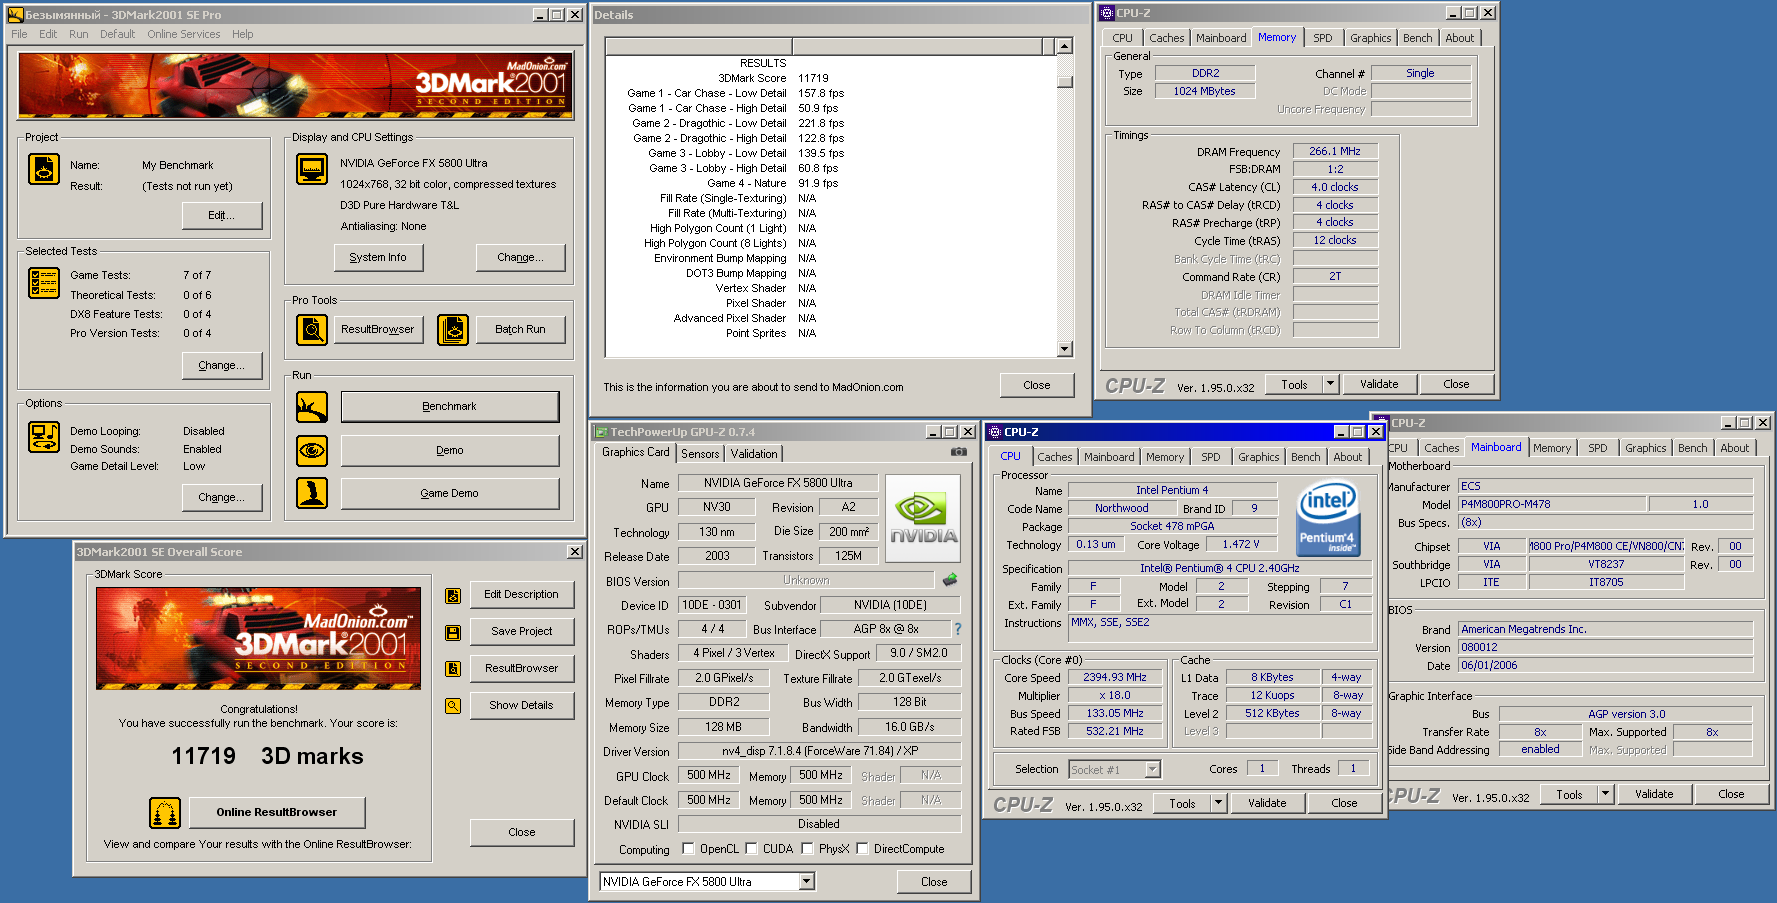Viewport: 1777px width, 903px height.
Task: Click the Save Project floppy icon
Action: (453, 633)
